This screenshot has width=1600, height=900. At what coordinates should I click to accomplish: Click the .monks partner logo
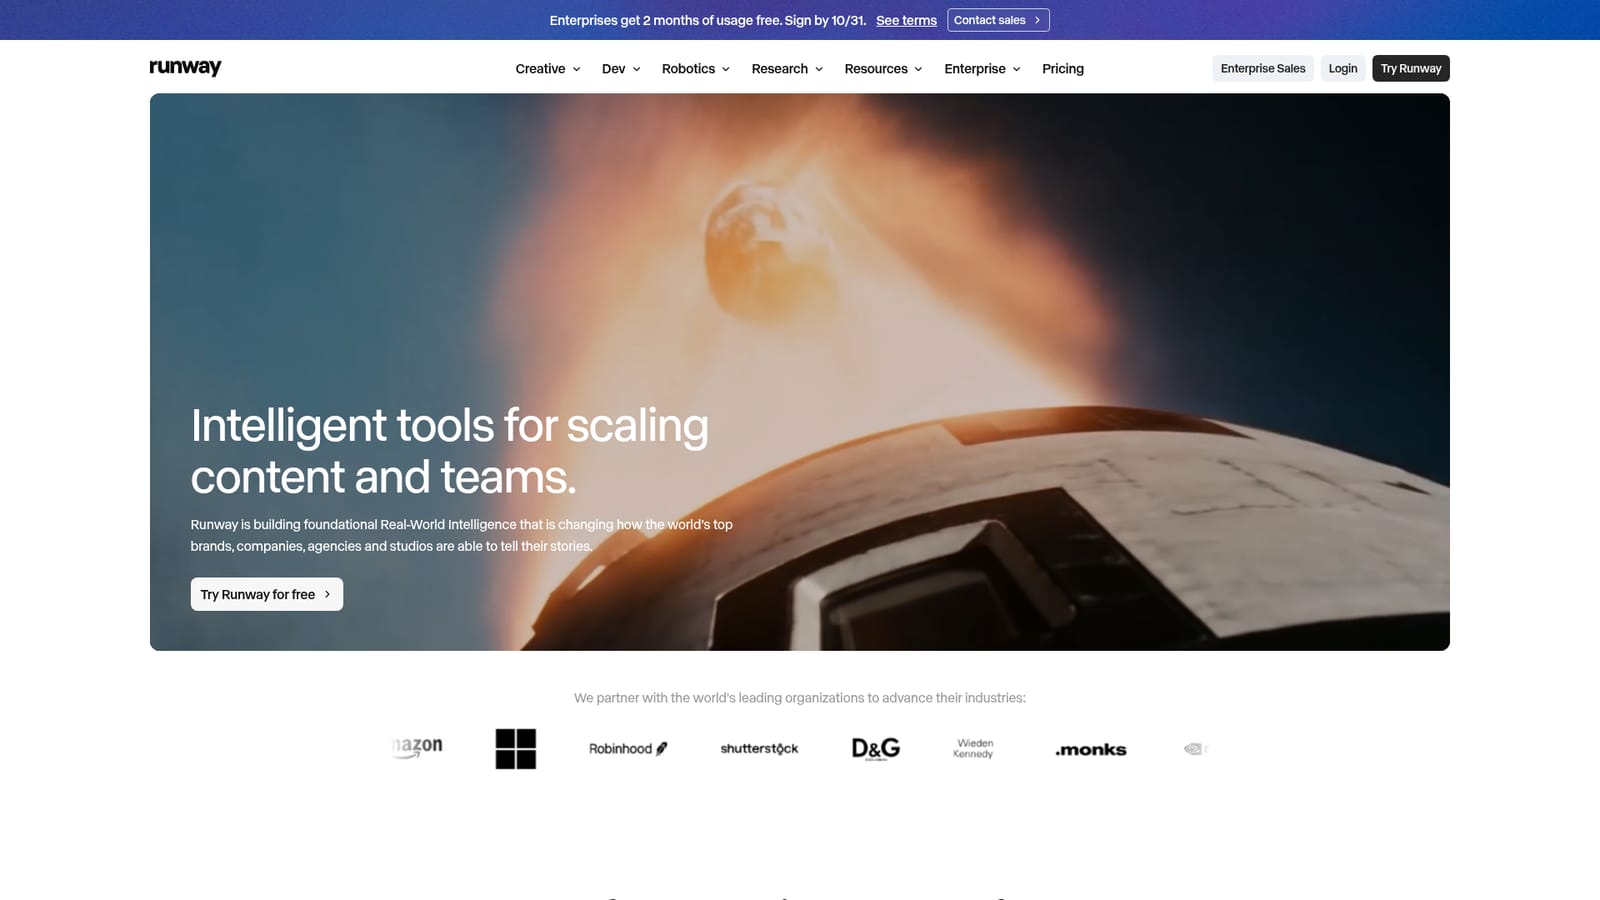tap(1091, 750)
